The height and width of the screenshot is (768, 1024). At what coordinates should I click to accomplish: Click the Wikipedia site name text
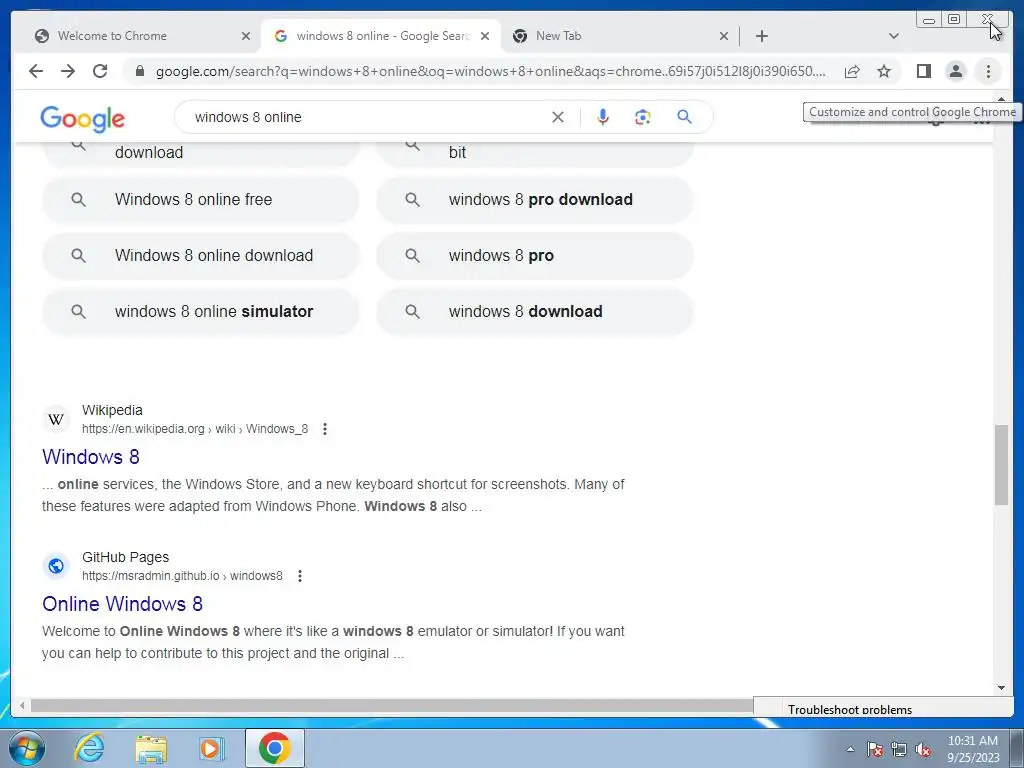click(x=112, y=410)
